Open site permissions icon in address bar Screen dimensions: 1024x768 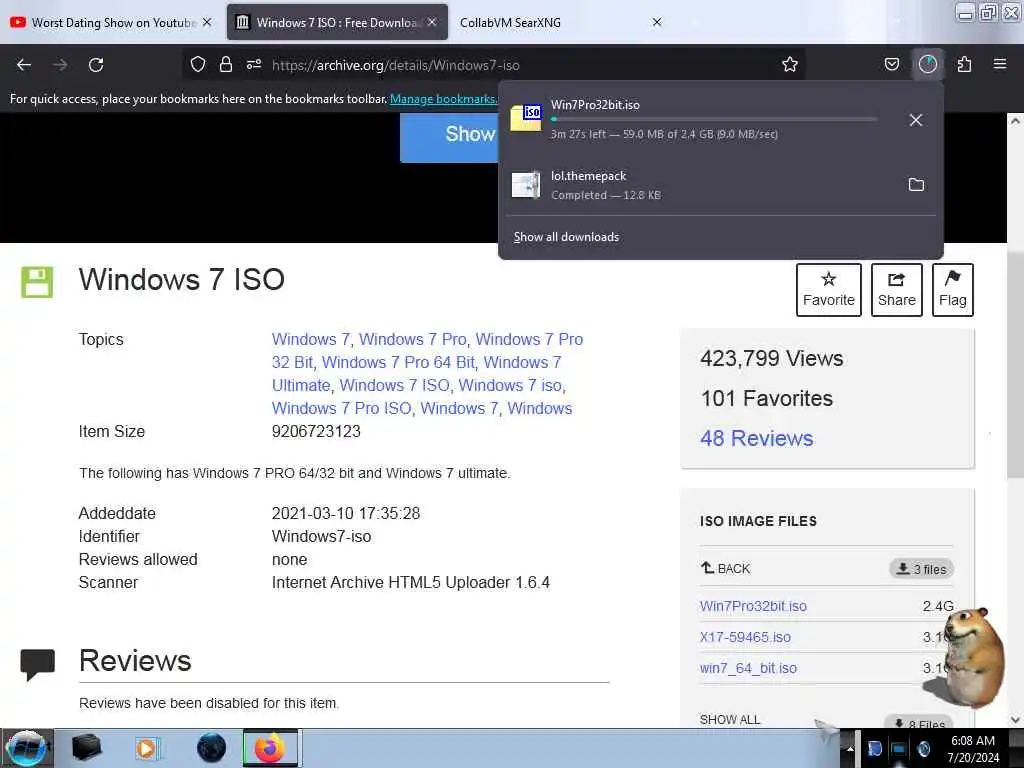pos(254,64)
